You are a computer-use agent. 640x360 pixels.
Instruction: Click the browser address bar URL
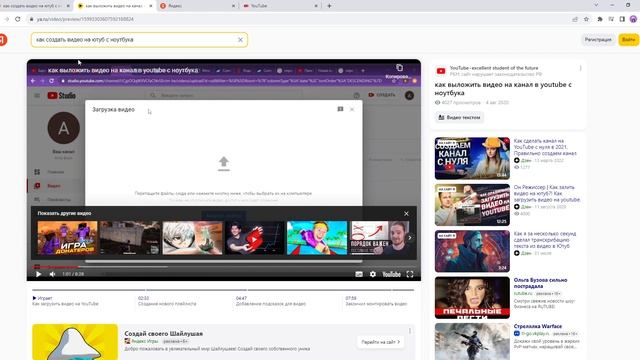coord(85,19)
